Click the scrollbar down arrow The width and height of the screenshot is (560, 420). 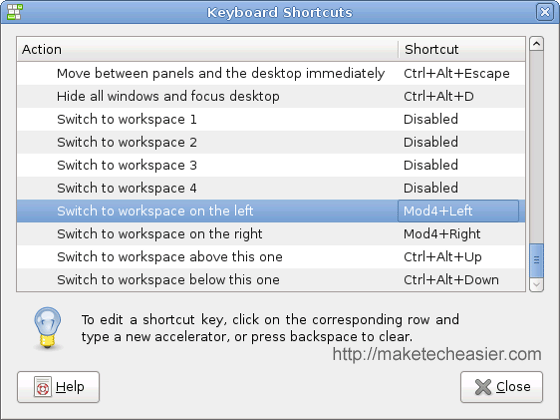pyautogui.click(x=536, y=285)
